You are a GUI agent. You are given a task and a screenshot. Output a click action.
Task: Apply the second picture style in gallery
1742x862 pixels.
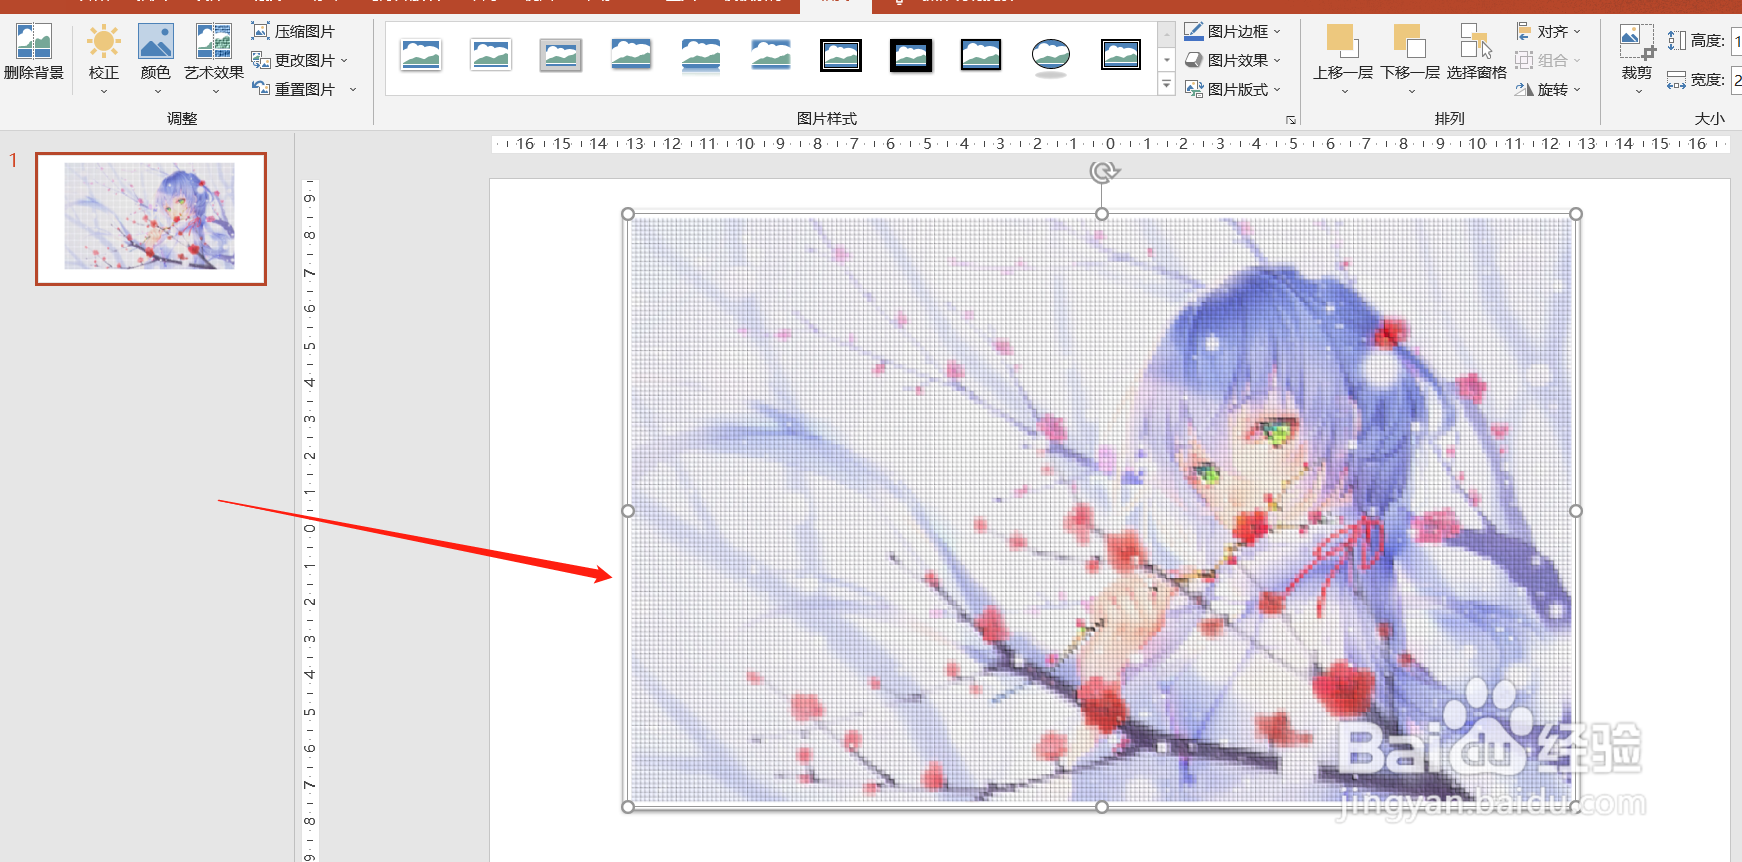[x=491, y=55]
